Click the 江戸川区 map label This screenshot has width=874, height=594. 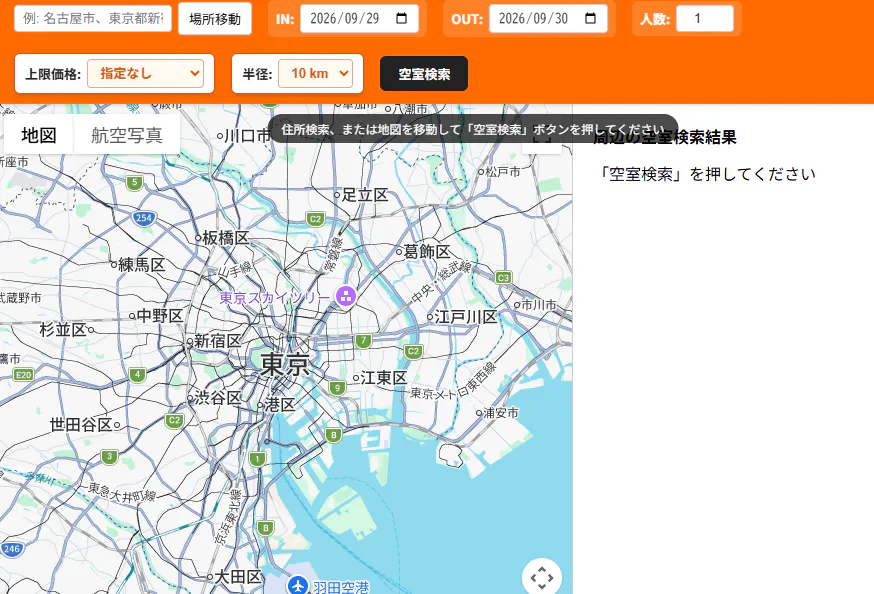pos(465,317)
